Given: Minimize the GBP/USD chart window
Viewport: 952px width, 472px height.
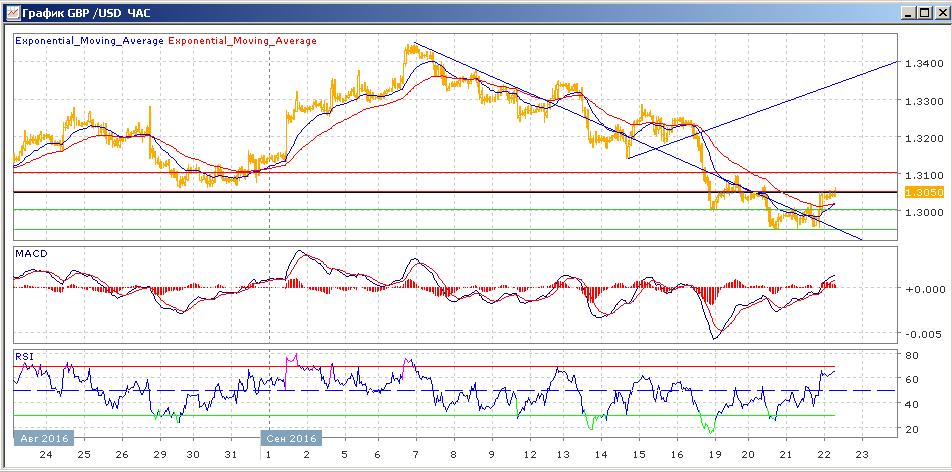Looking at the screenshot, I should pyautogui.click(x=908, y=13).
